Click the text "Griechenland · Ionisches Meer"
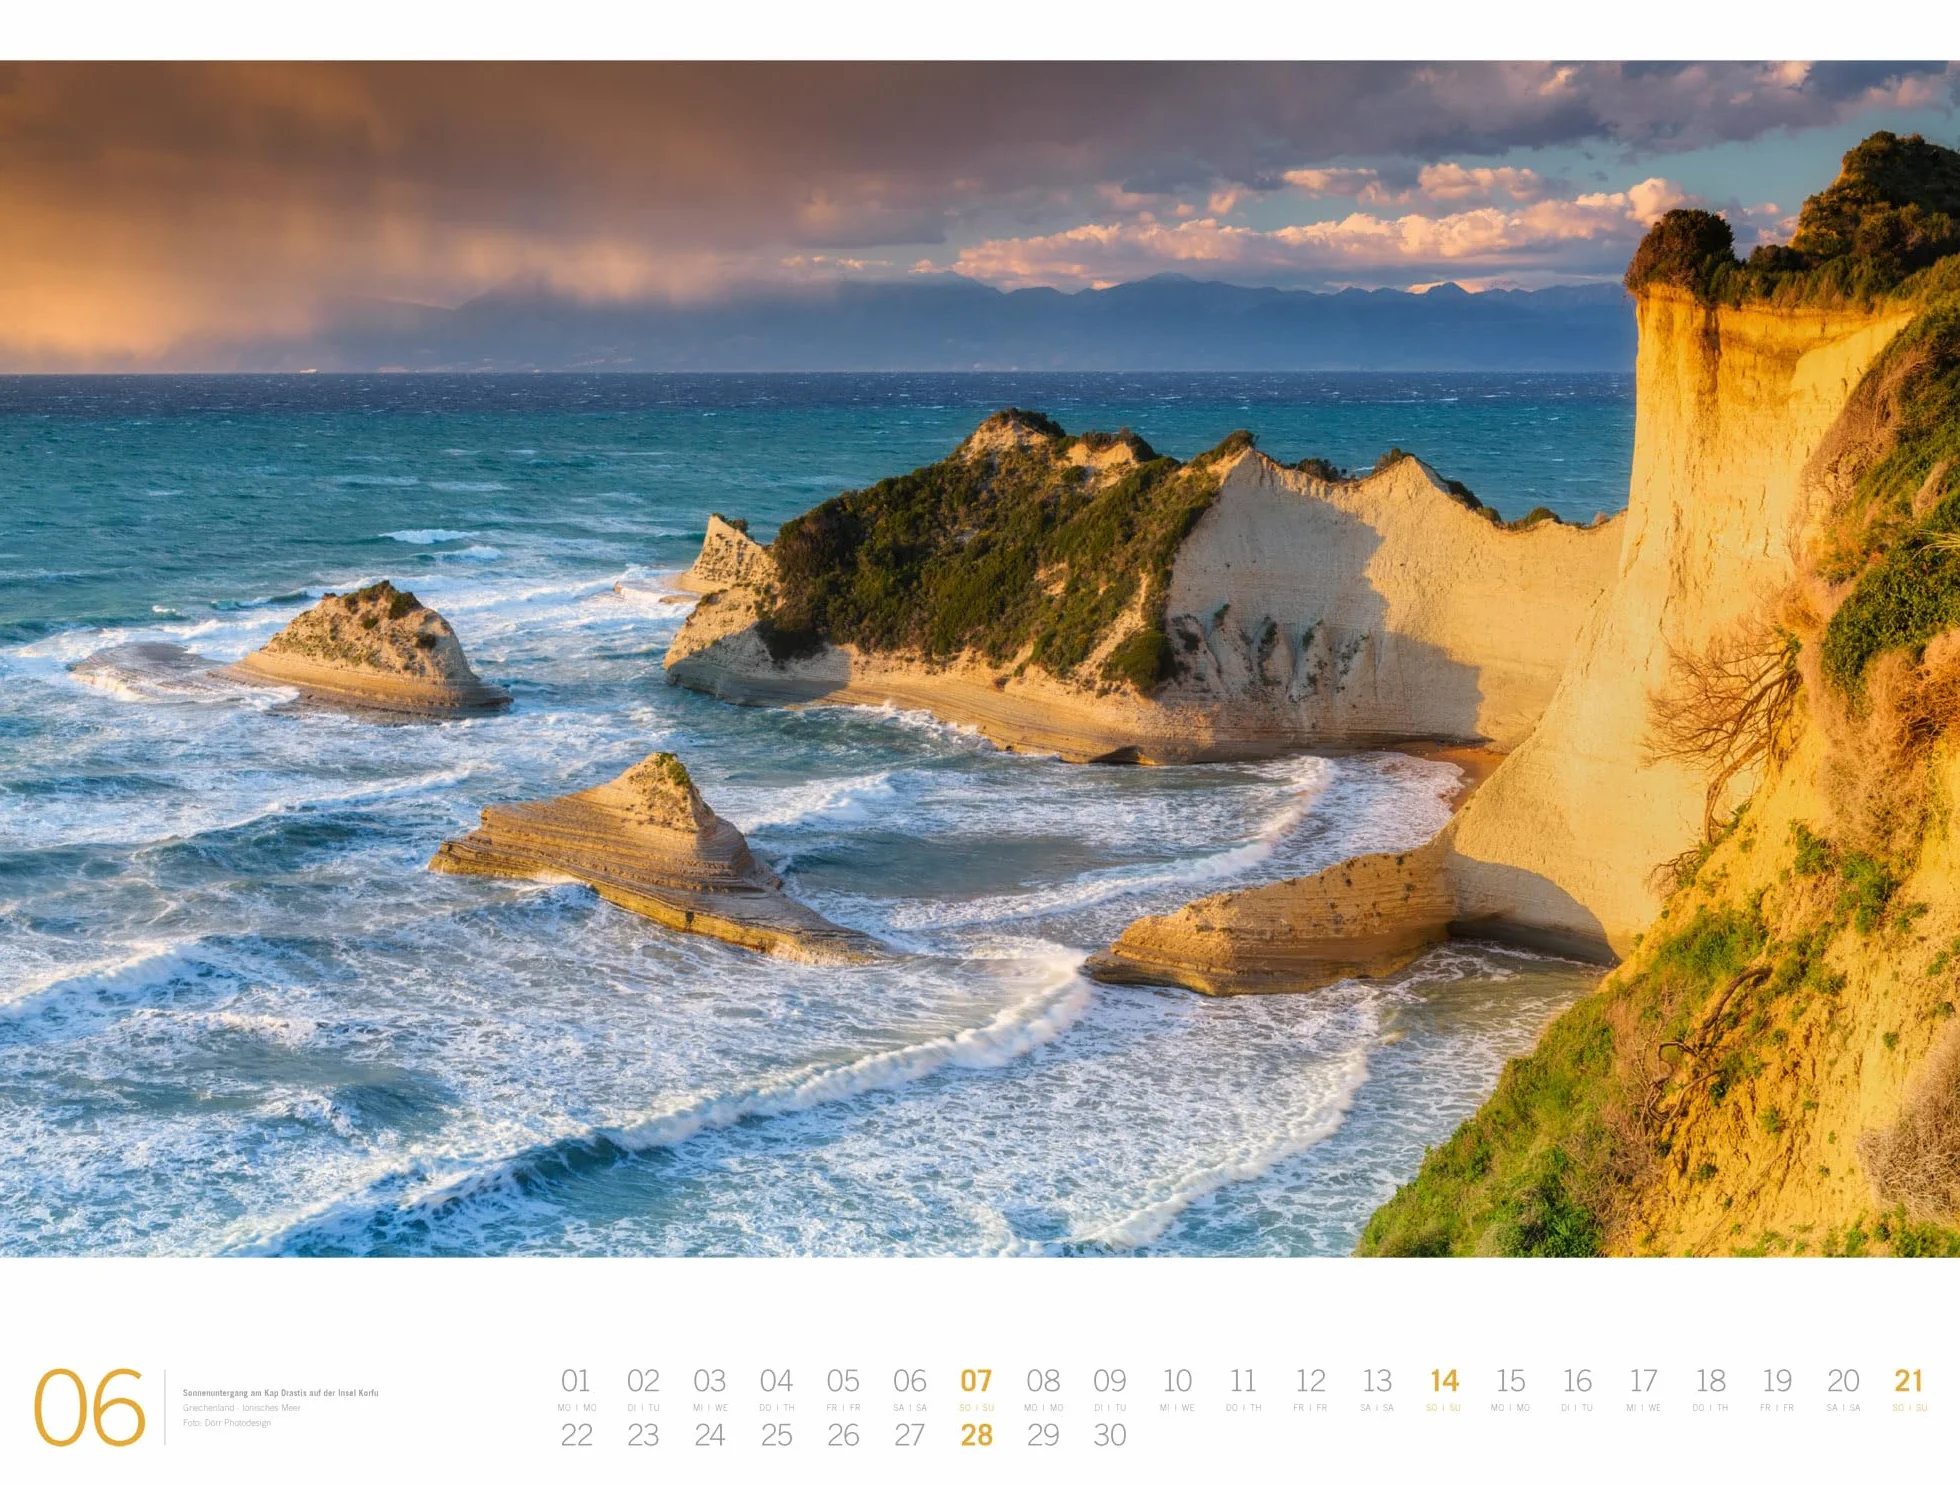Image resolution: width=1960 pixels, height=1485 pixels. 241,1408
